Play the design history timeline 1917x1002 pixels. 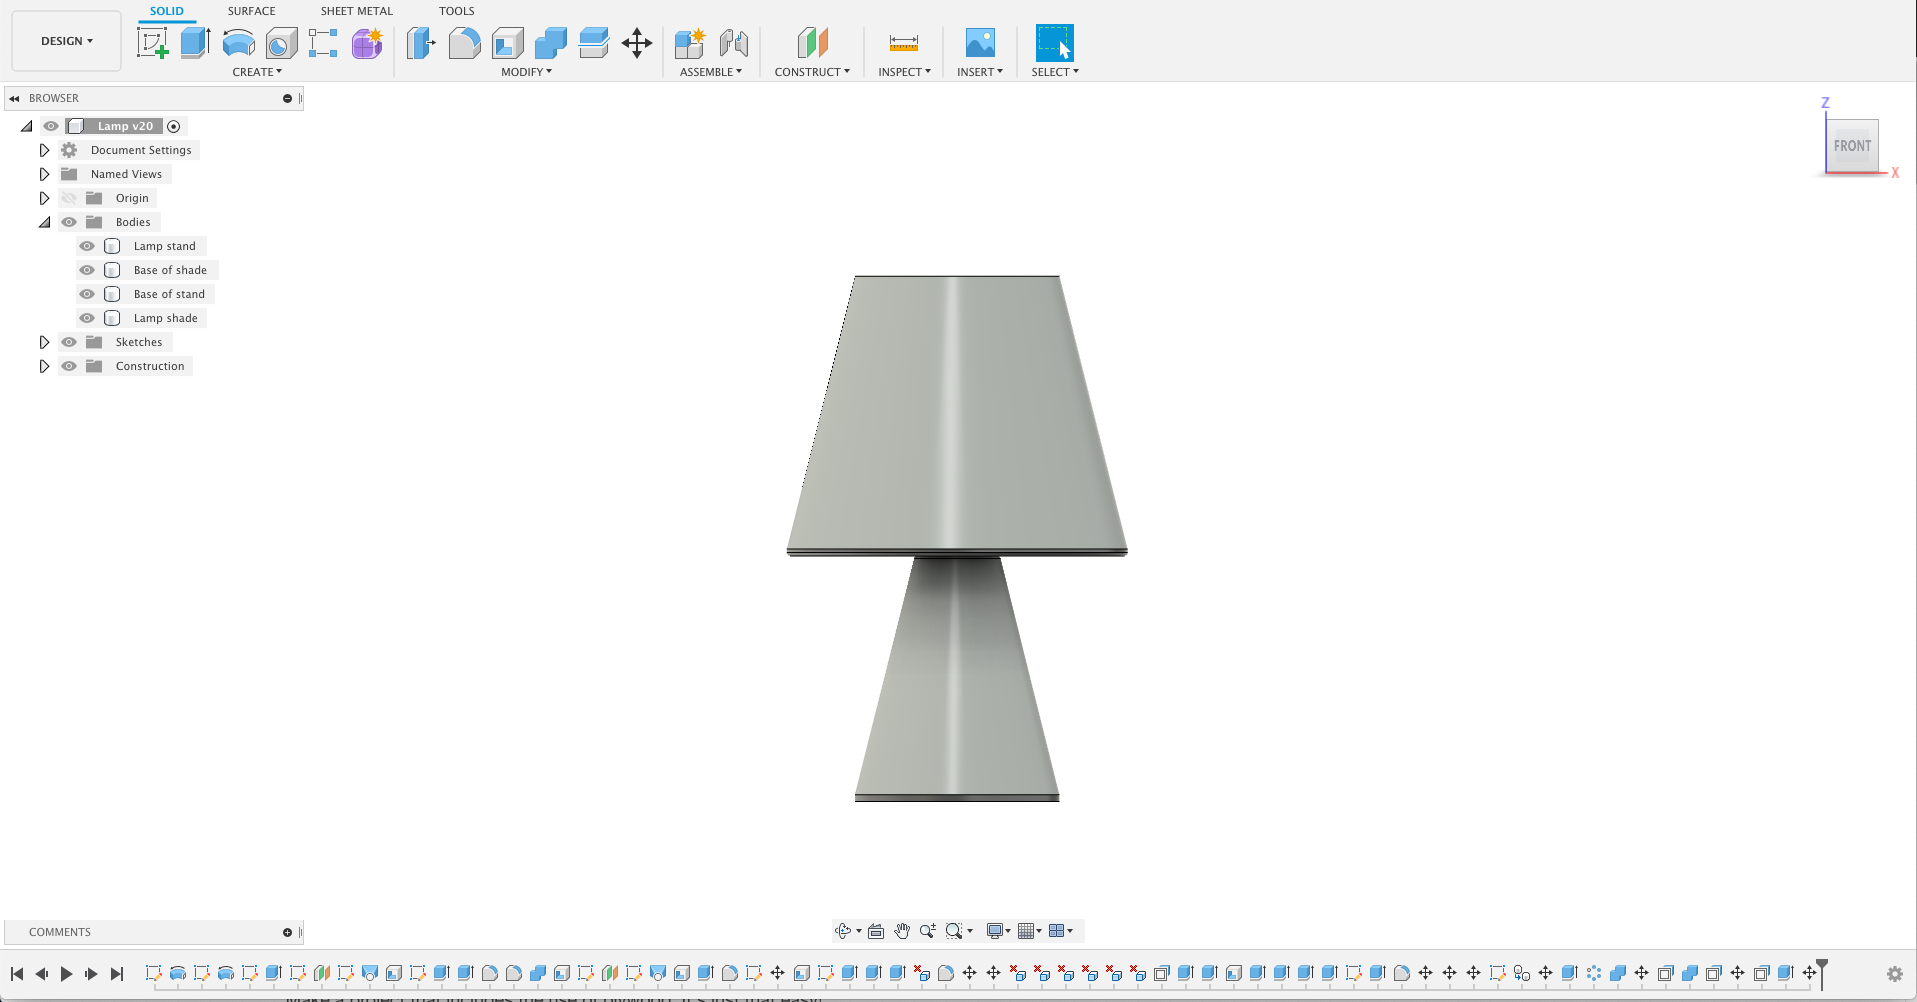click(x=66, y=973)
